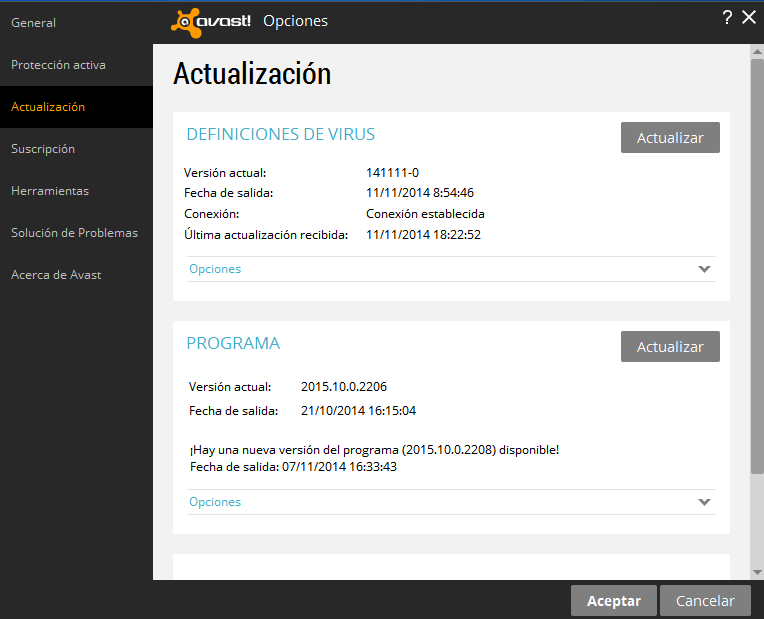Discard changes with Cancelar
Viewport: 764px width, 619px height.
coord(705,600)
